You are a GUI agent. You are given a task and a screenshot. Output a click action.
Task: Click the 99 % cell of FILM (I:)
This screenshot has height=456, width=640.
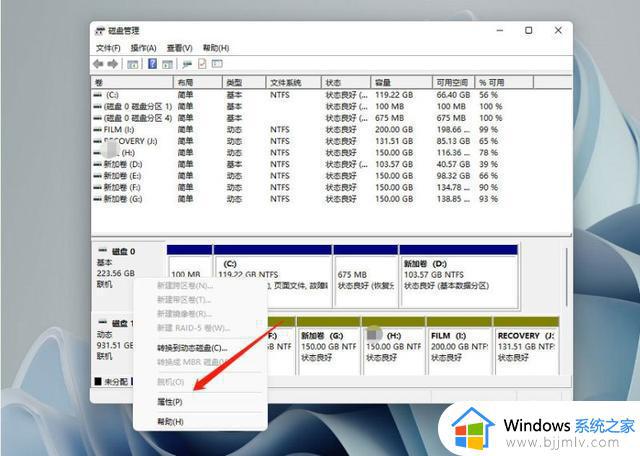[x=489, y=129]
